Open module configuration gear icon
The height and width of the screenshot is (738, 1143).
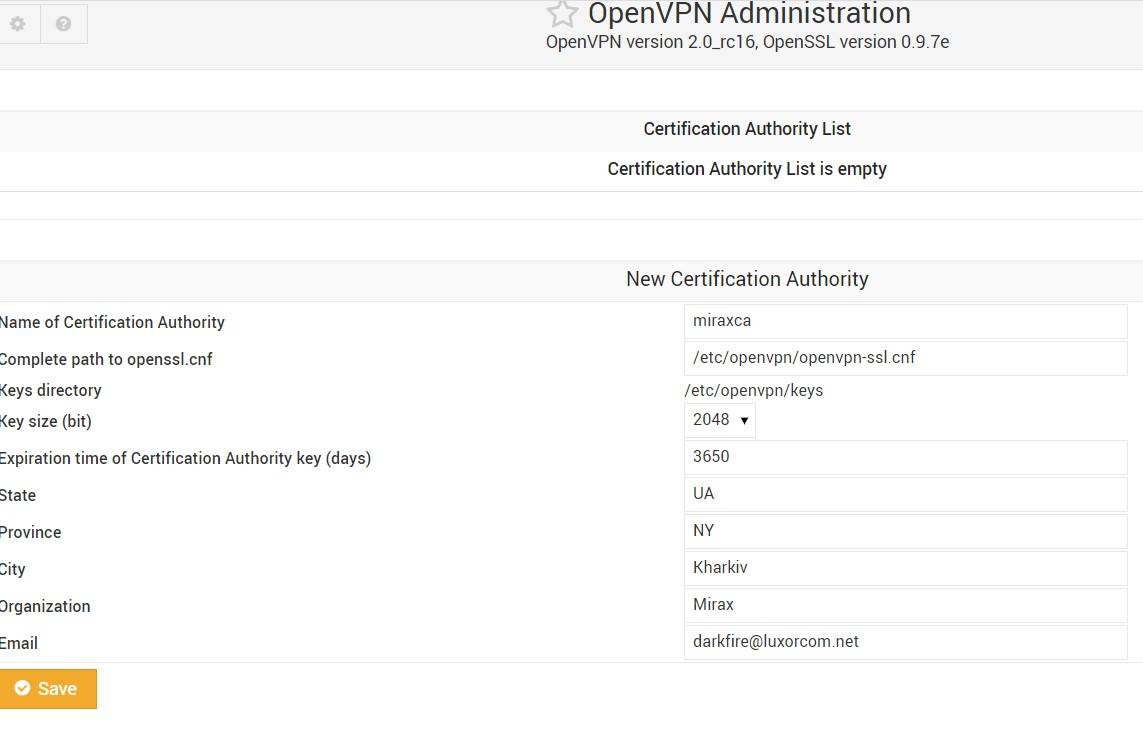[x=18, y=24]
